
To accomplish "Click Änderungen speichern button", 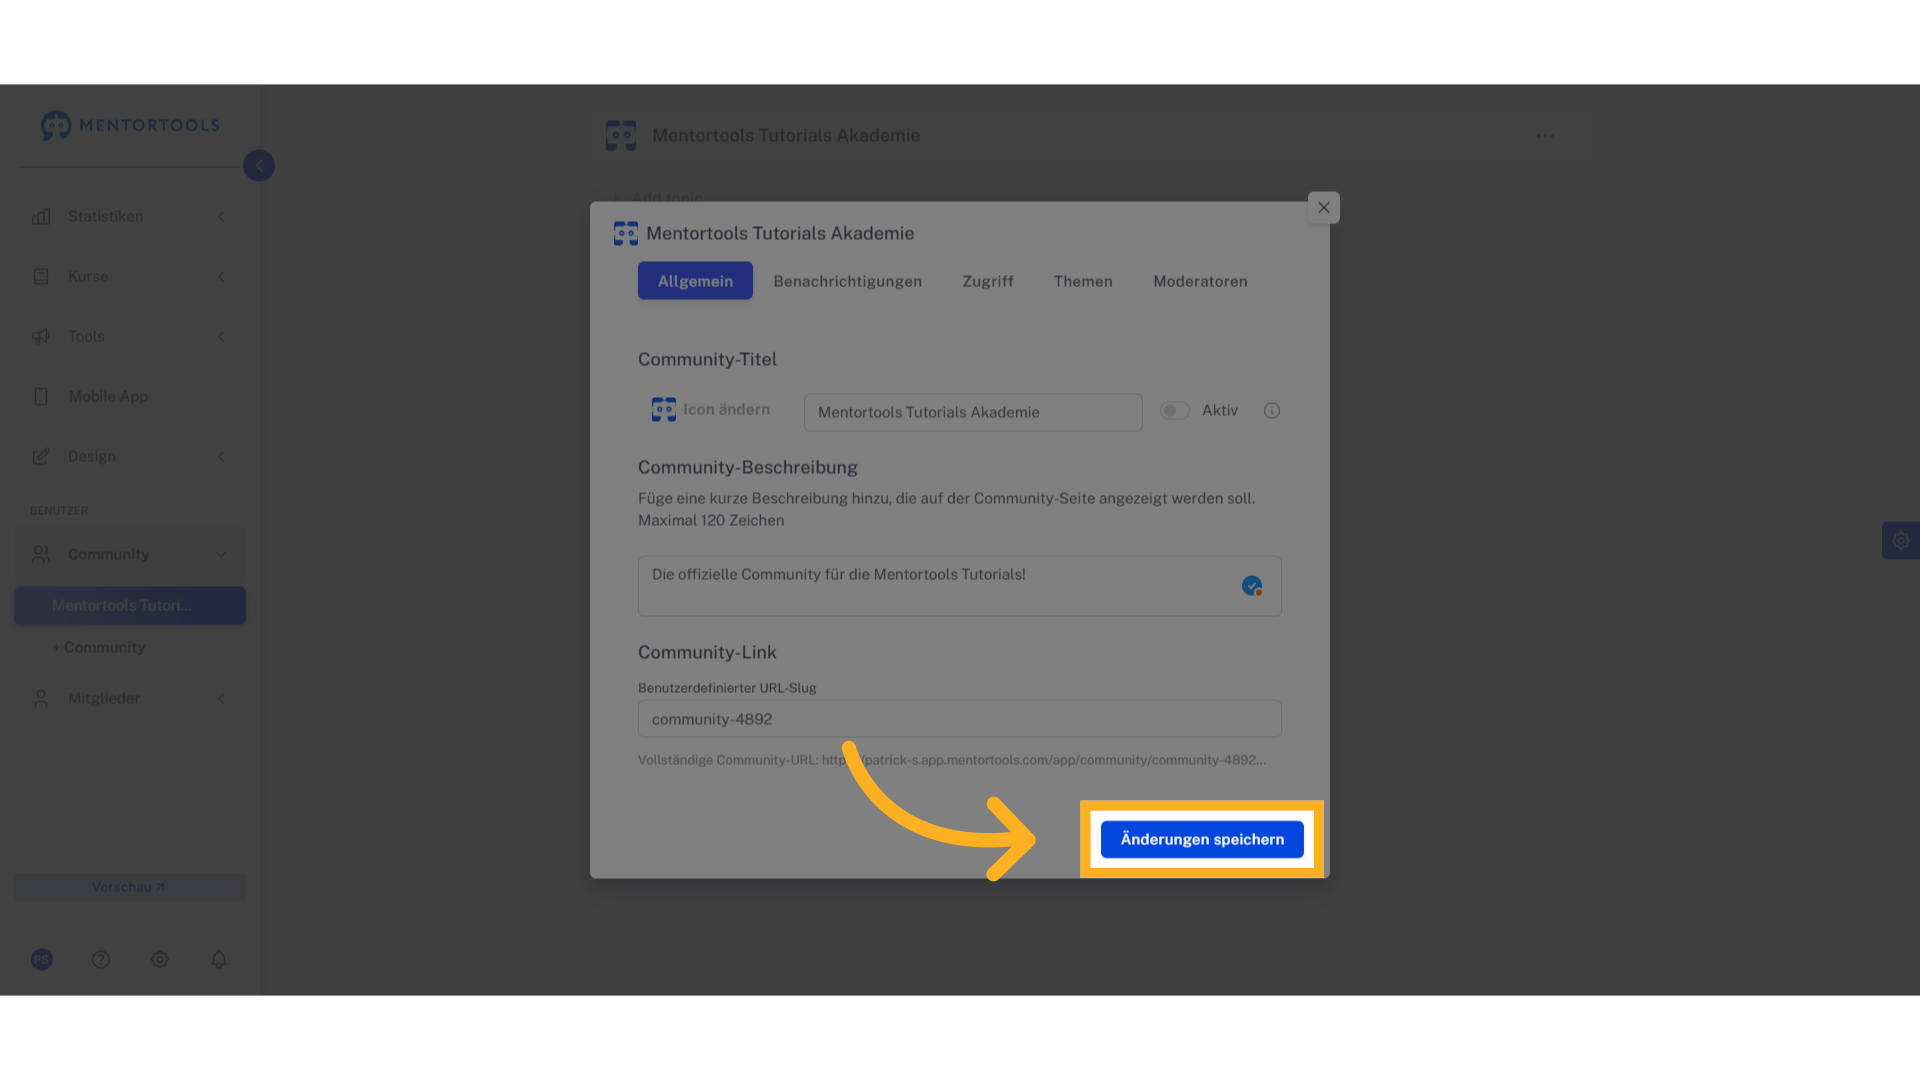I will [1202, 840].
